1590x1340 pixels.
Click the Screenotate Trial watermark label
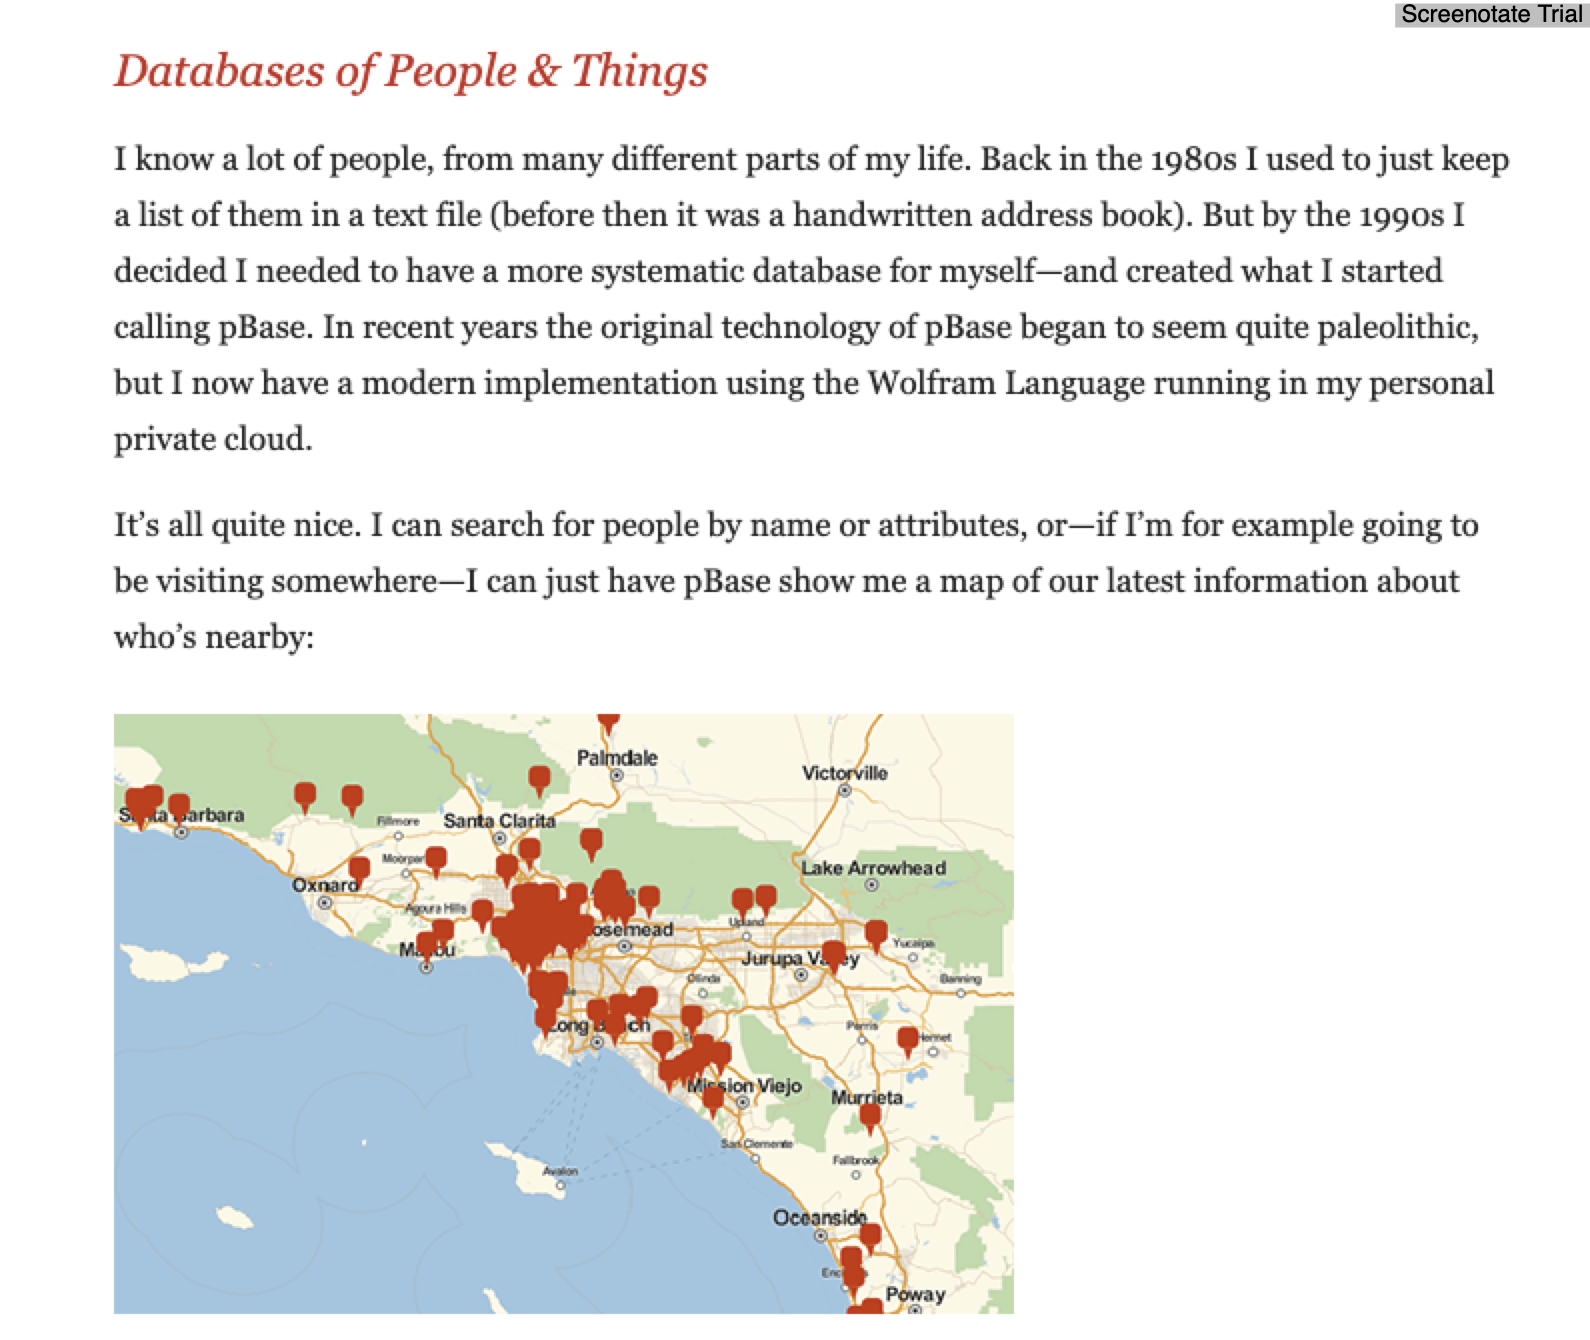pos(1491,14)
